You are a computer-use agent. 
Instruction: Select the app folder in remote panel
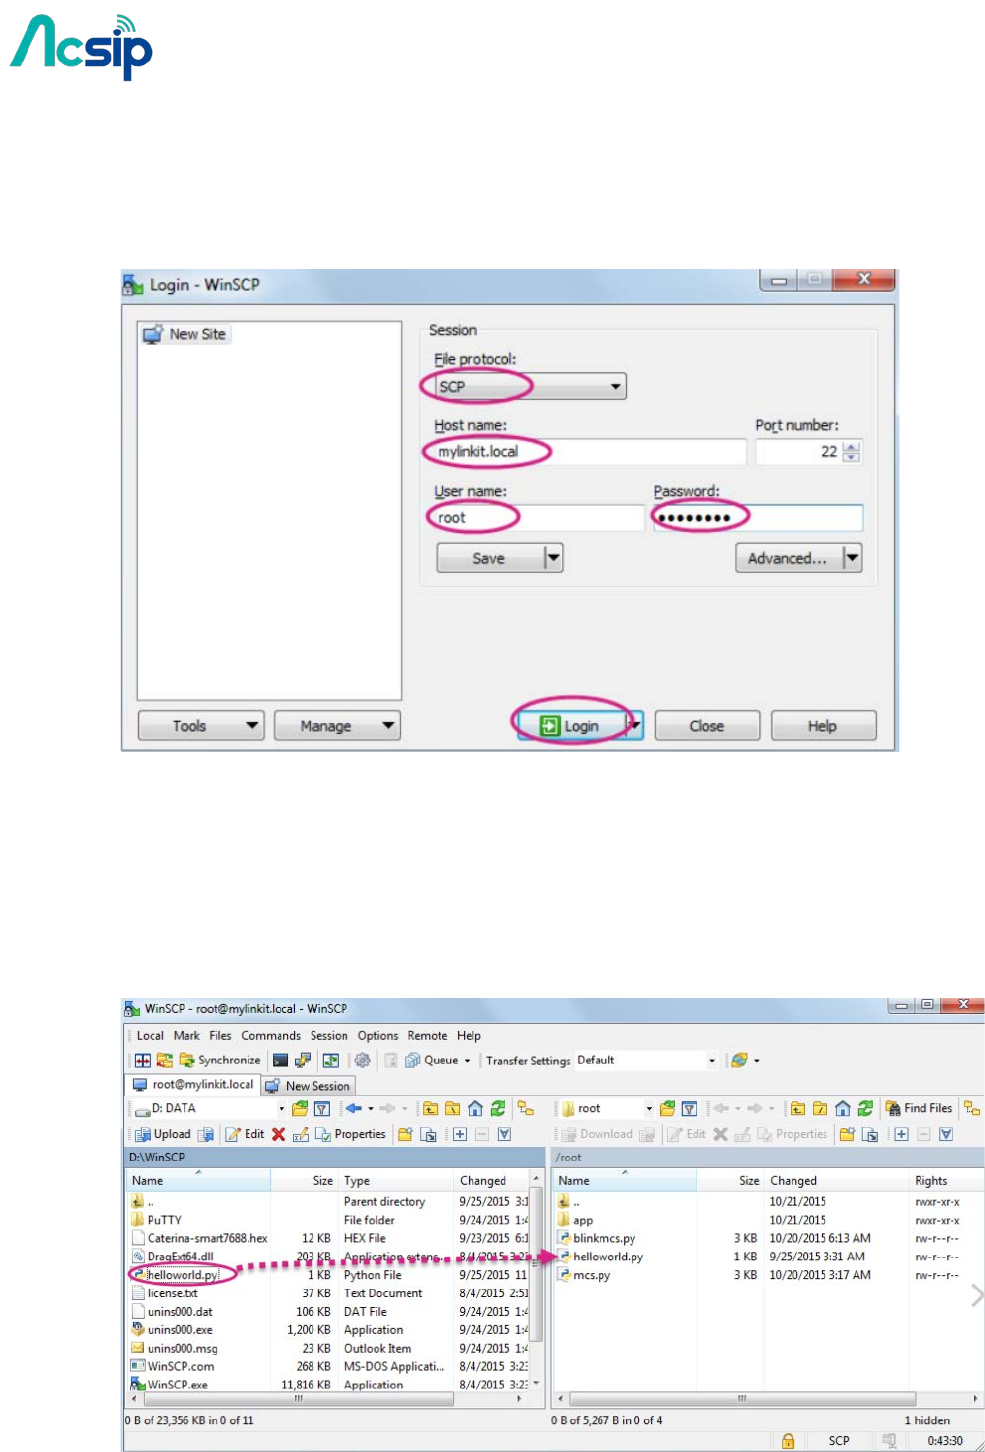tap(583, 1220)
